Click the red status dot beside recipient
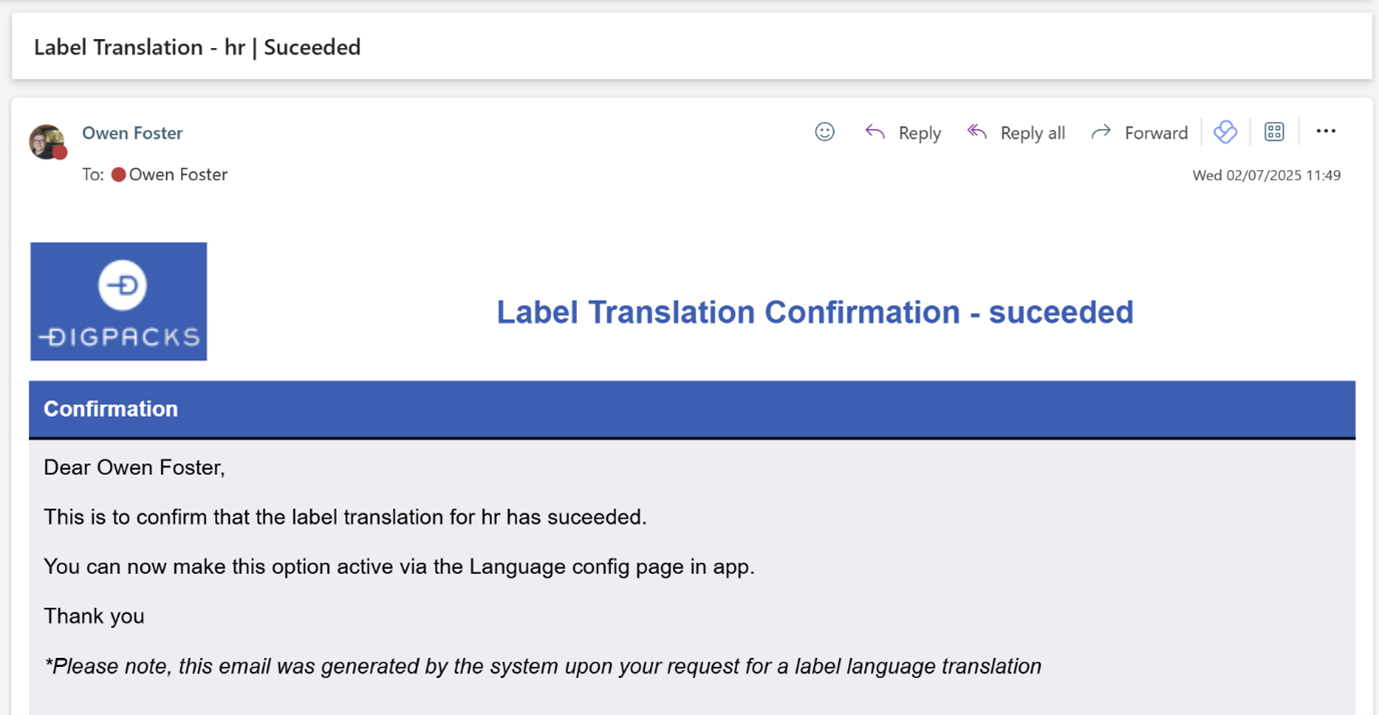The height and width of the screenshot is (715, 1379). (x=118, y=175)
